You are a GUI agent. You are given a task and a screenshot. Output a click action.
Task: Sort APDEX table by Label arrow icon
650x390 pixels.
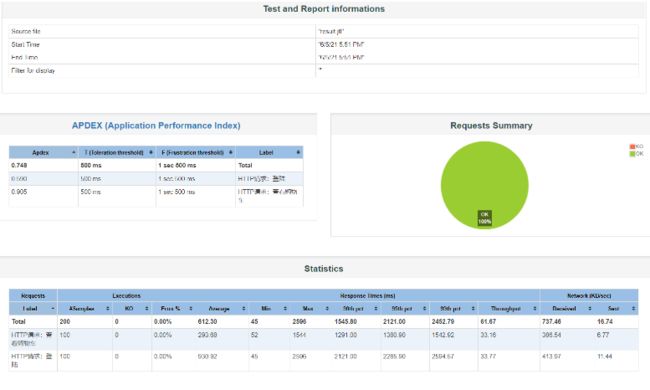pyautogui.click(x=298, y=153)
